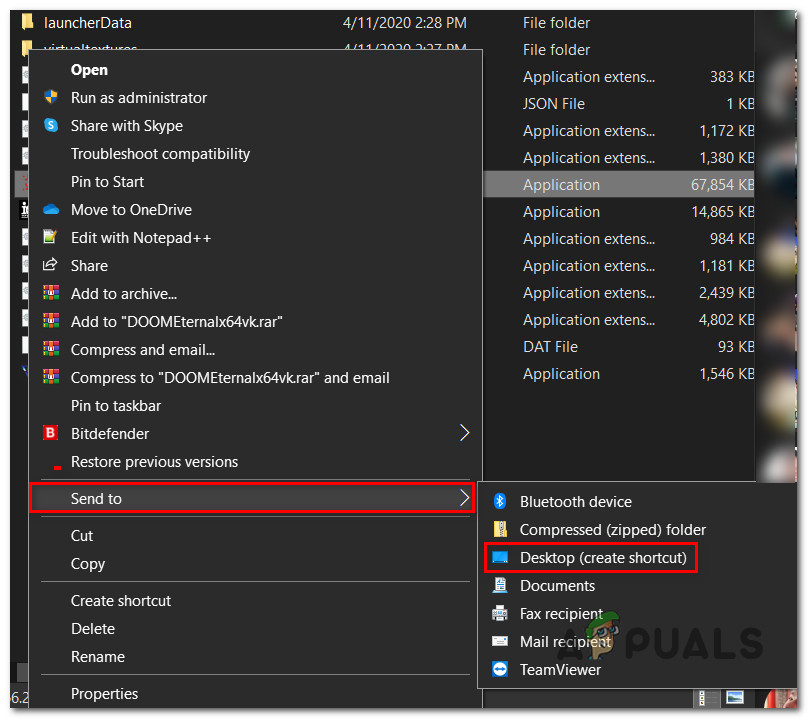
Task: Expand the Send to submenu arrow
Action: (463, 498)
